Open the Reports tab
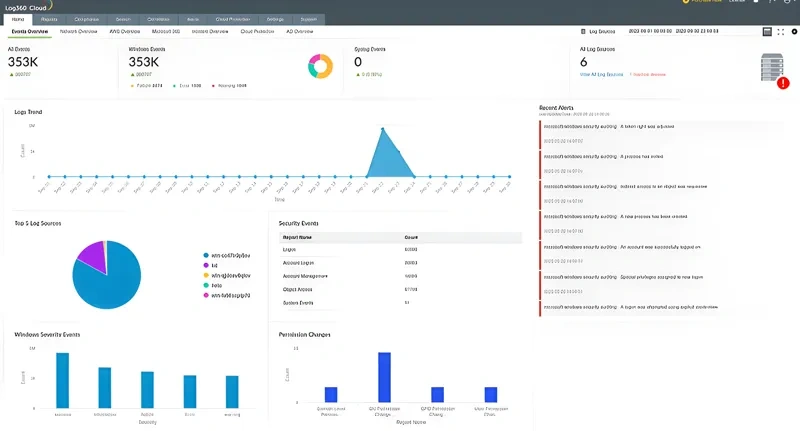The height and width of the screenshot is (431, 800). tap(49, 19)
